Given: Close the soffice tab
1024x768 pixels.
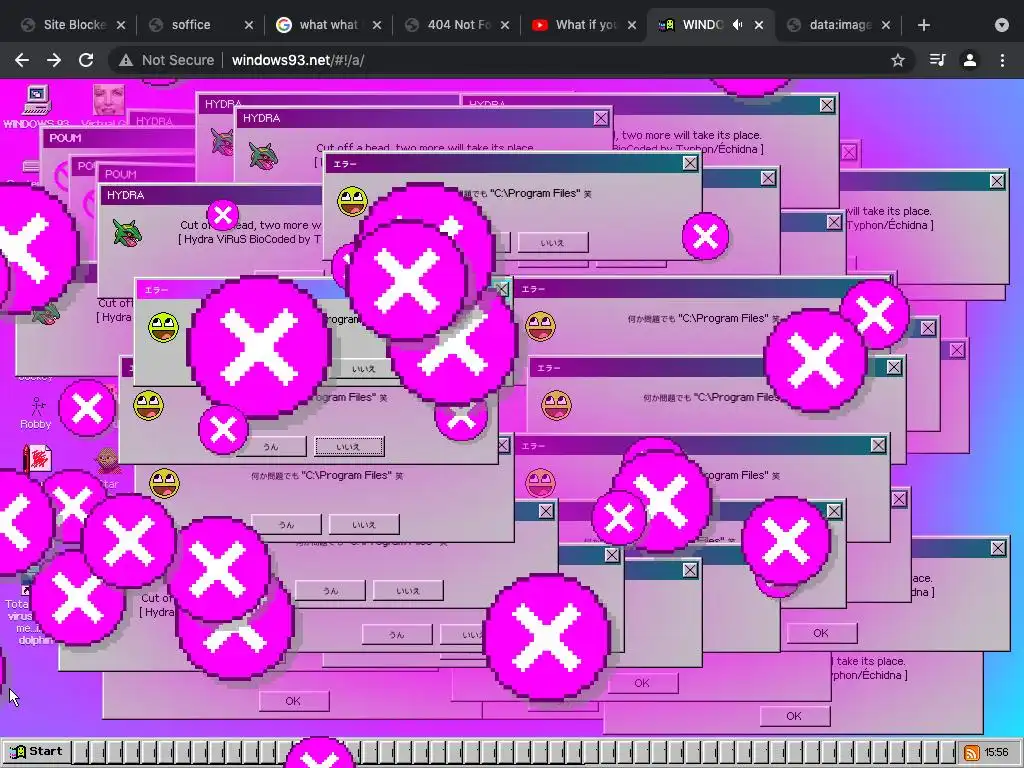Looking at the screenshot, I should point(248,25).
